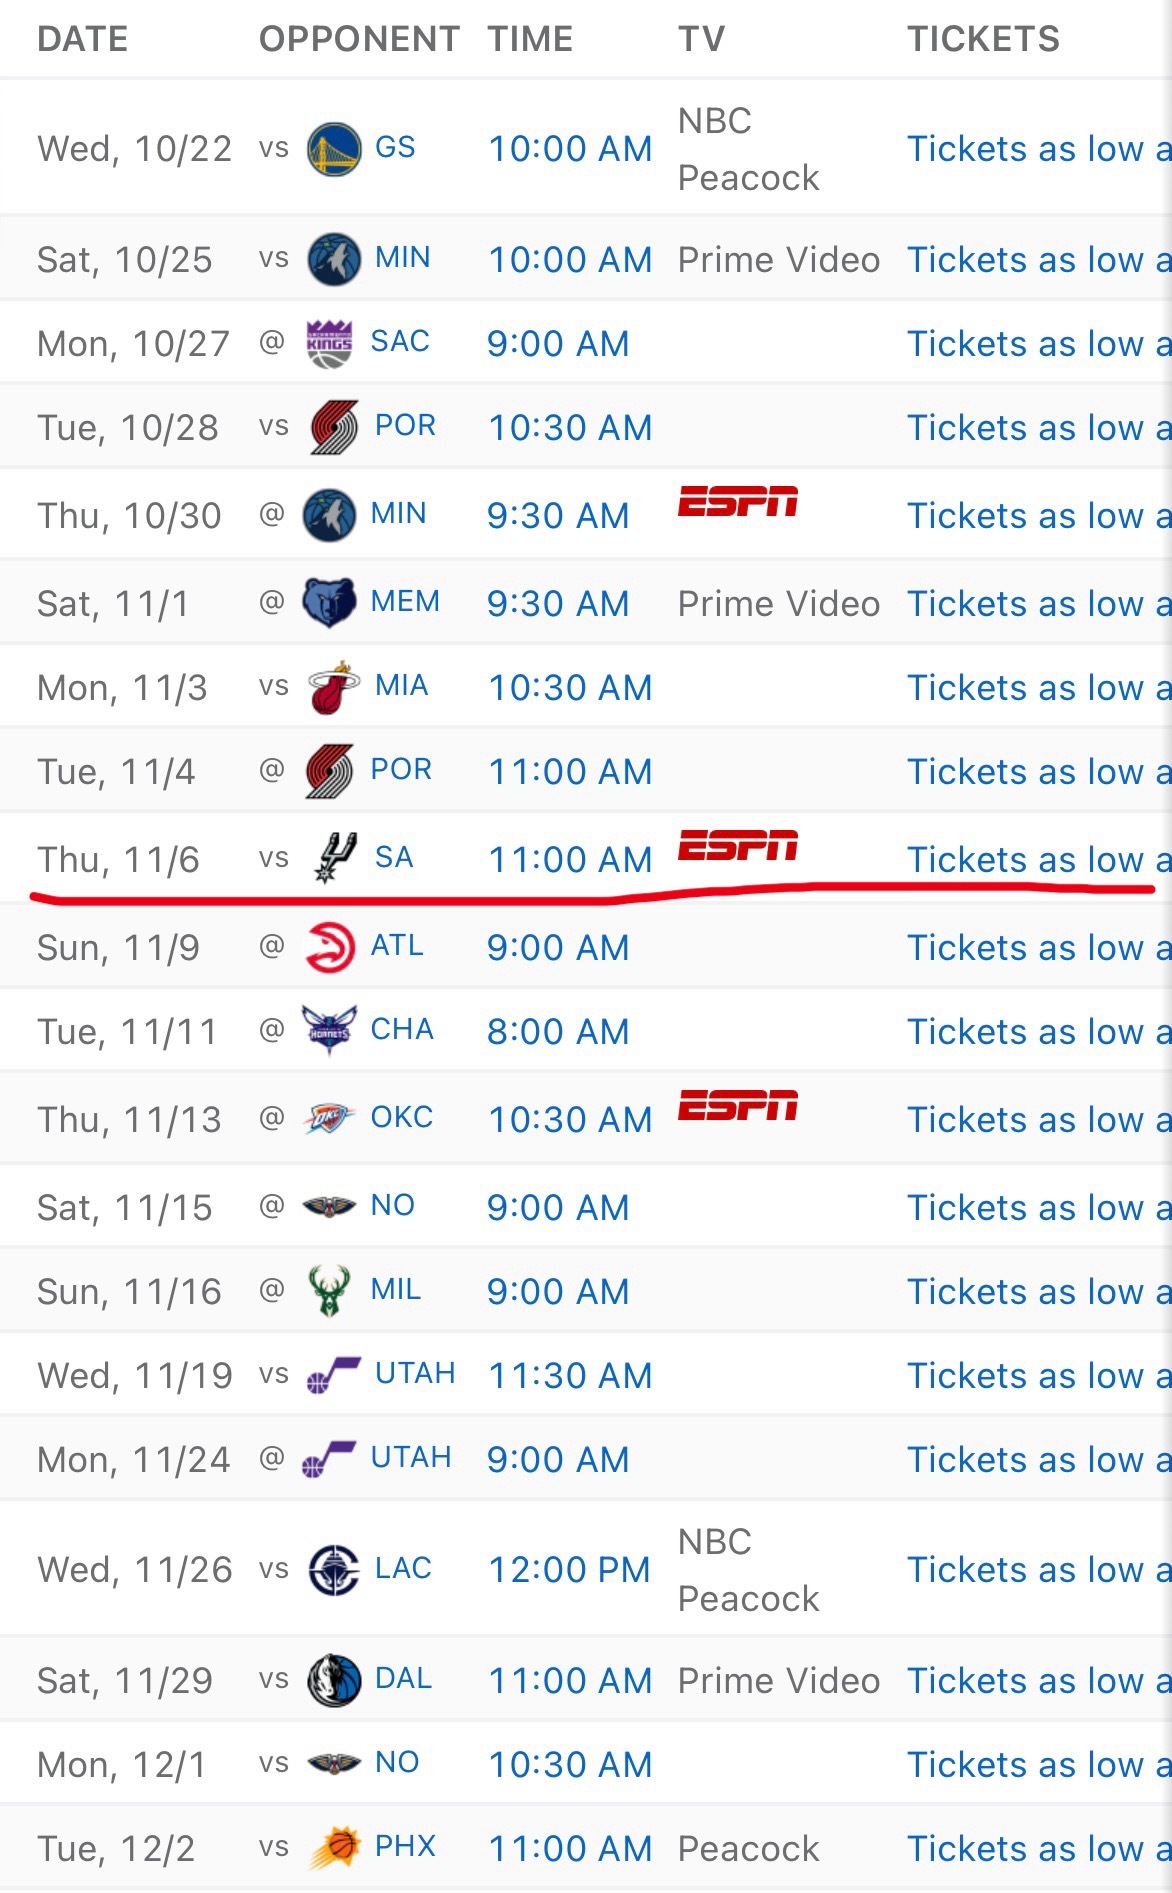Open the DAL team name link
Screen dimensions: 1172x1893
pyautogui.click(x=403, y=1679)
